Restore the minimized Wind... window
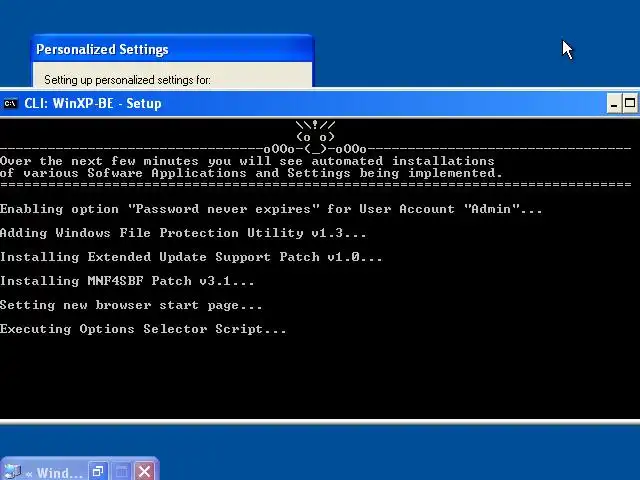Screen dimensions: 640x480 (x=98, y=472)
